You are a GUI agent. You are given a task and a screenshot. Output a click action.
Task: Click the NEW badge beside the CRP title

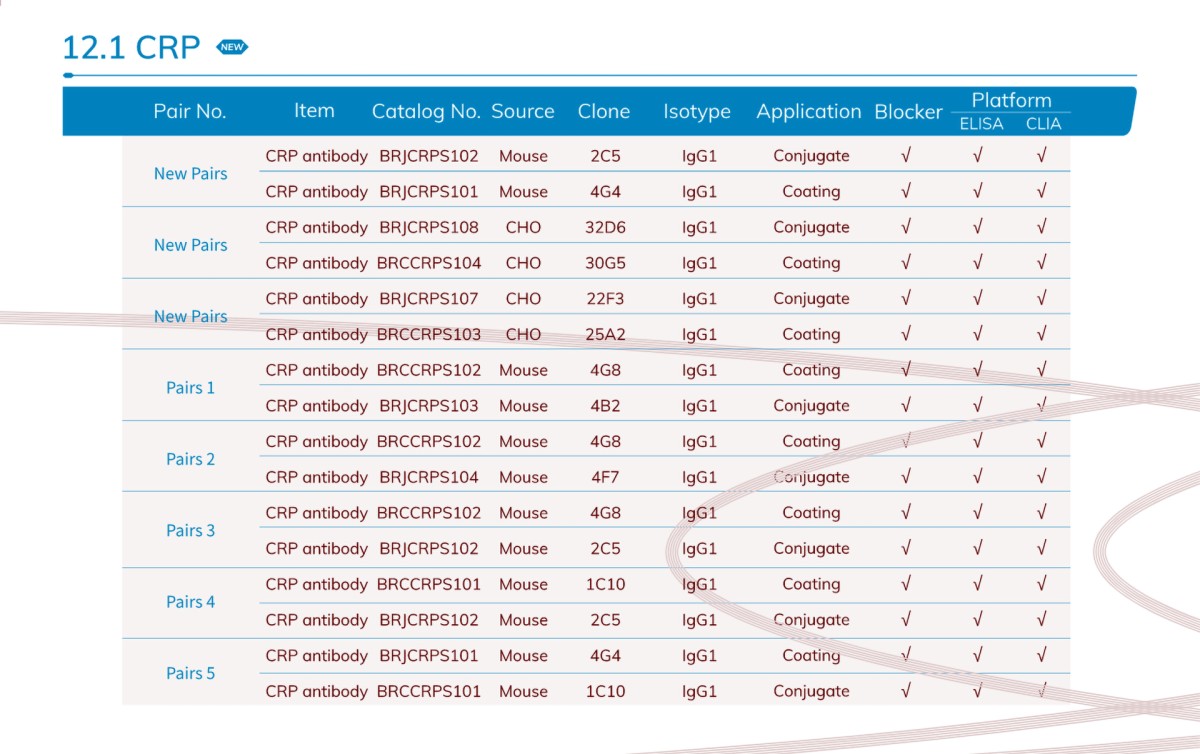[x=232, y=47]
